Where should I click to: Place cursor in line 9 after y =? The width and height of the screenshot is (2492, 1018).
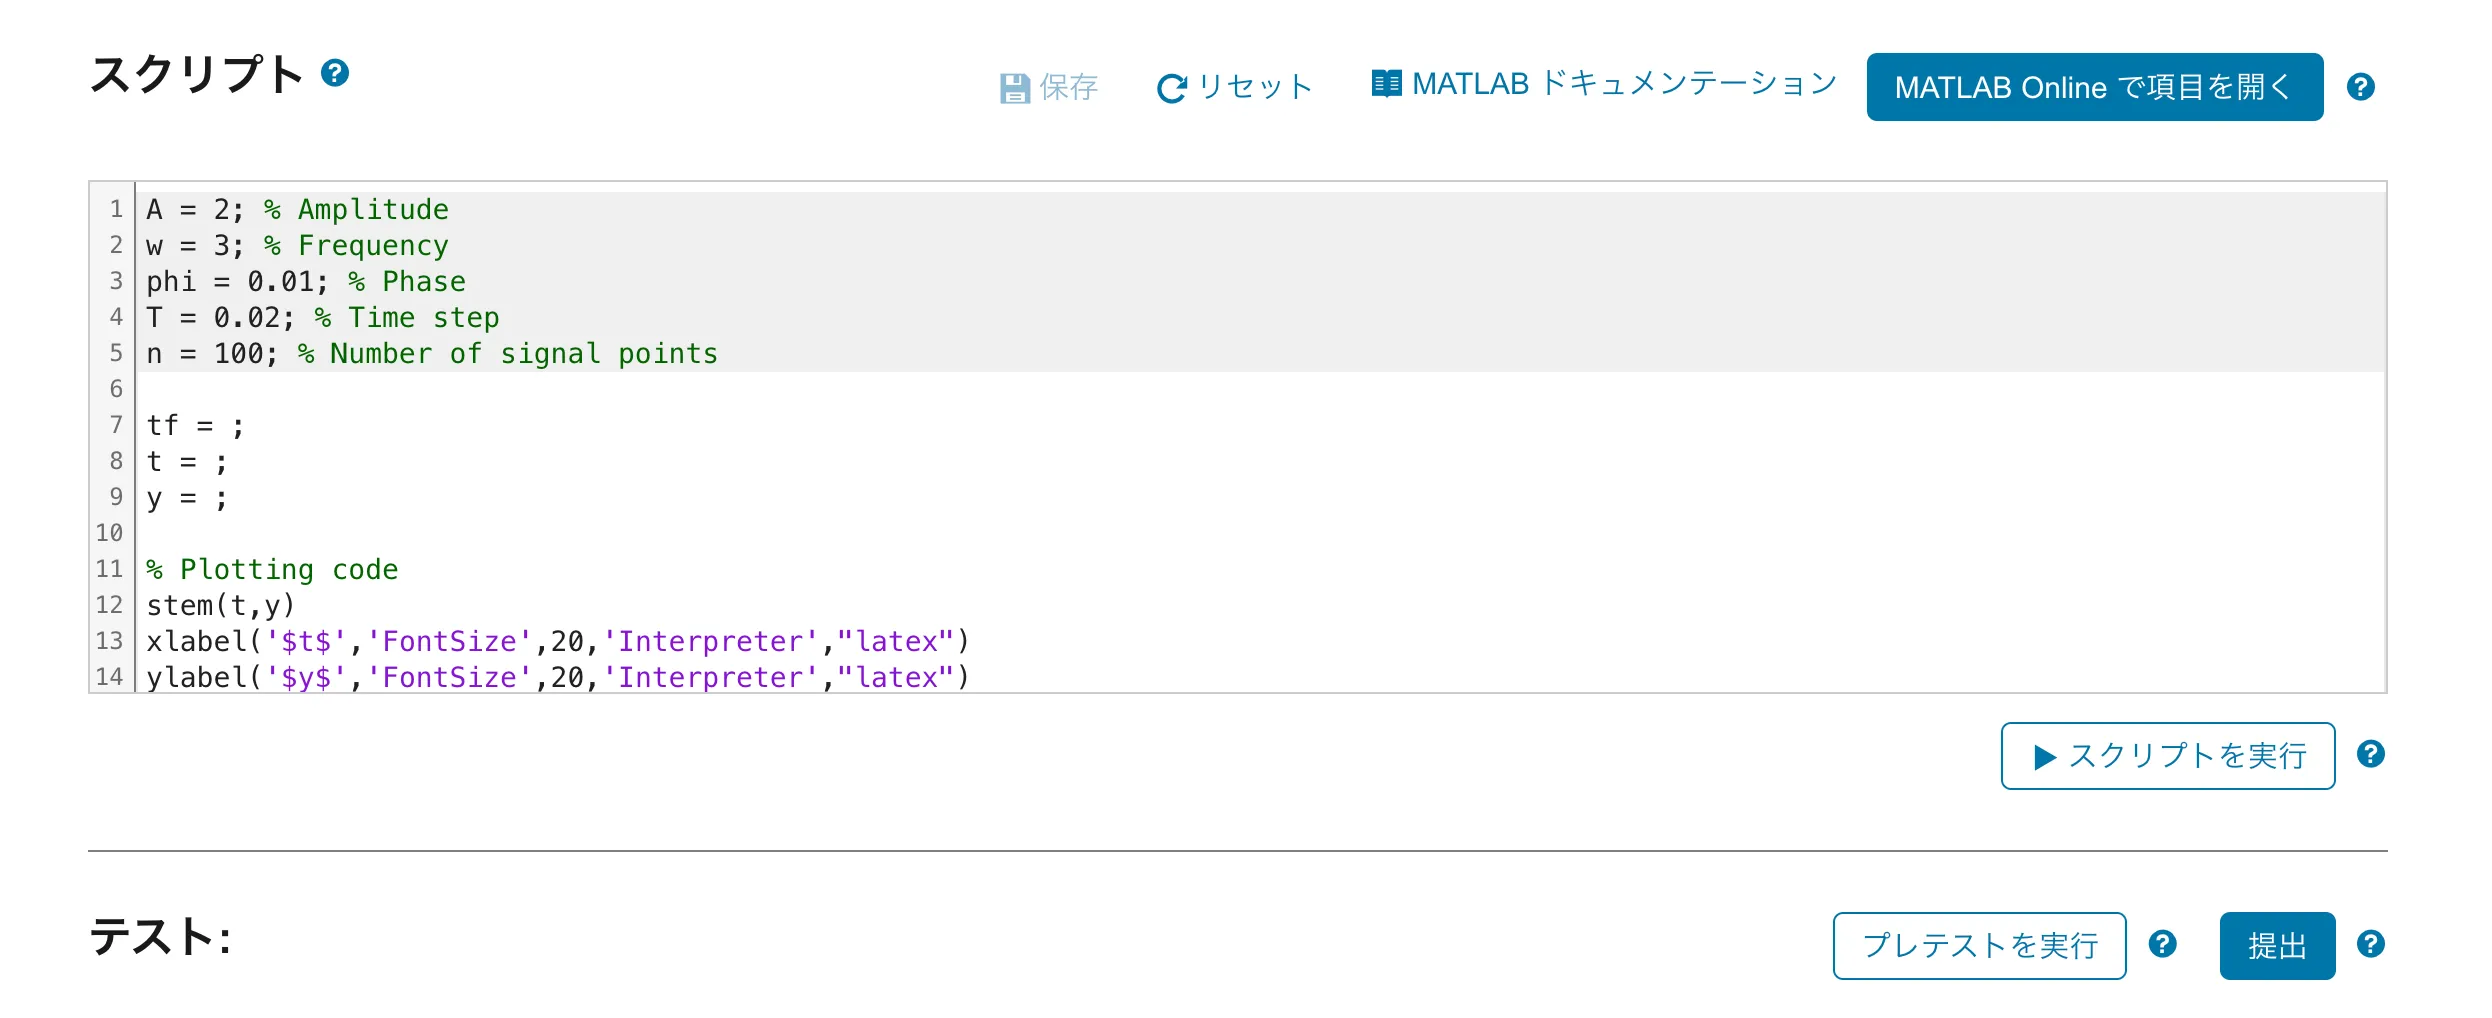pos(206,498)
